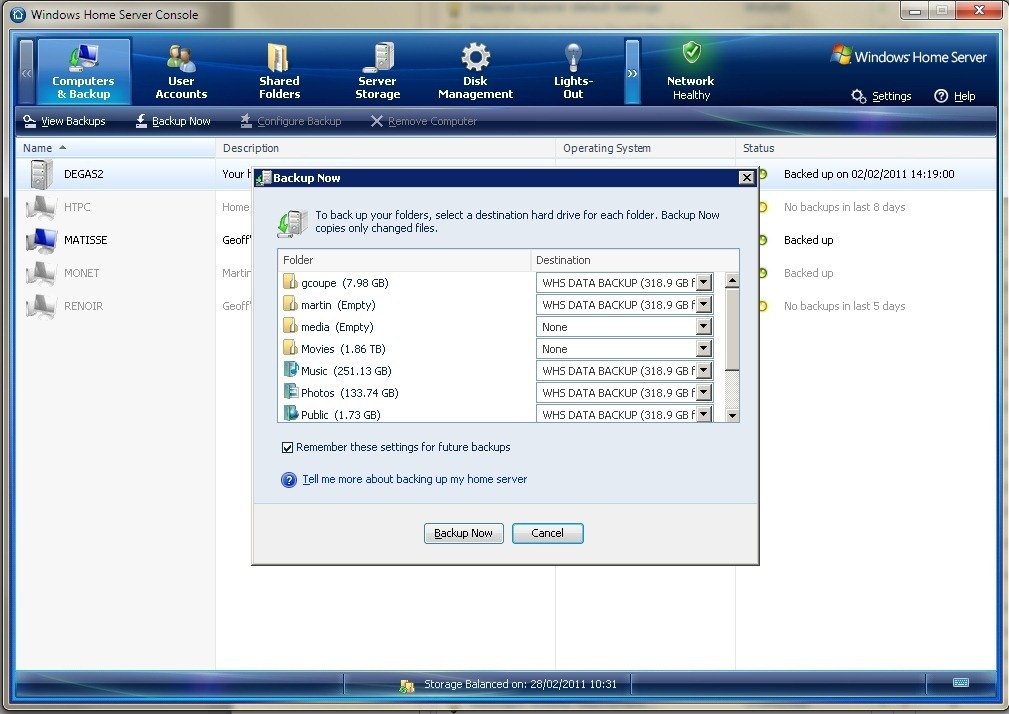This screenshot has height=714, width=1009.
Task: Click 'No backups in last 8 days' status
Action: click(x=844, y=207)
